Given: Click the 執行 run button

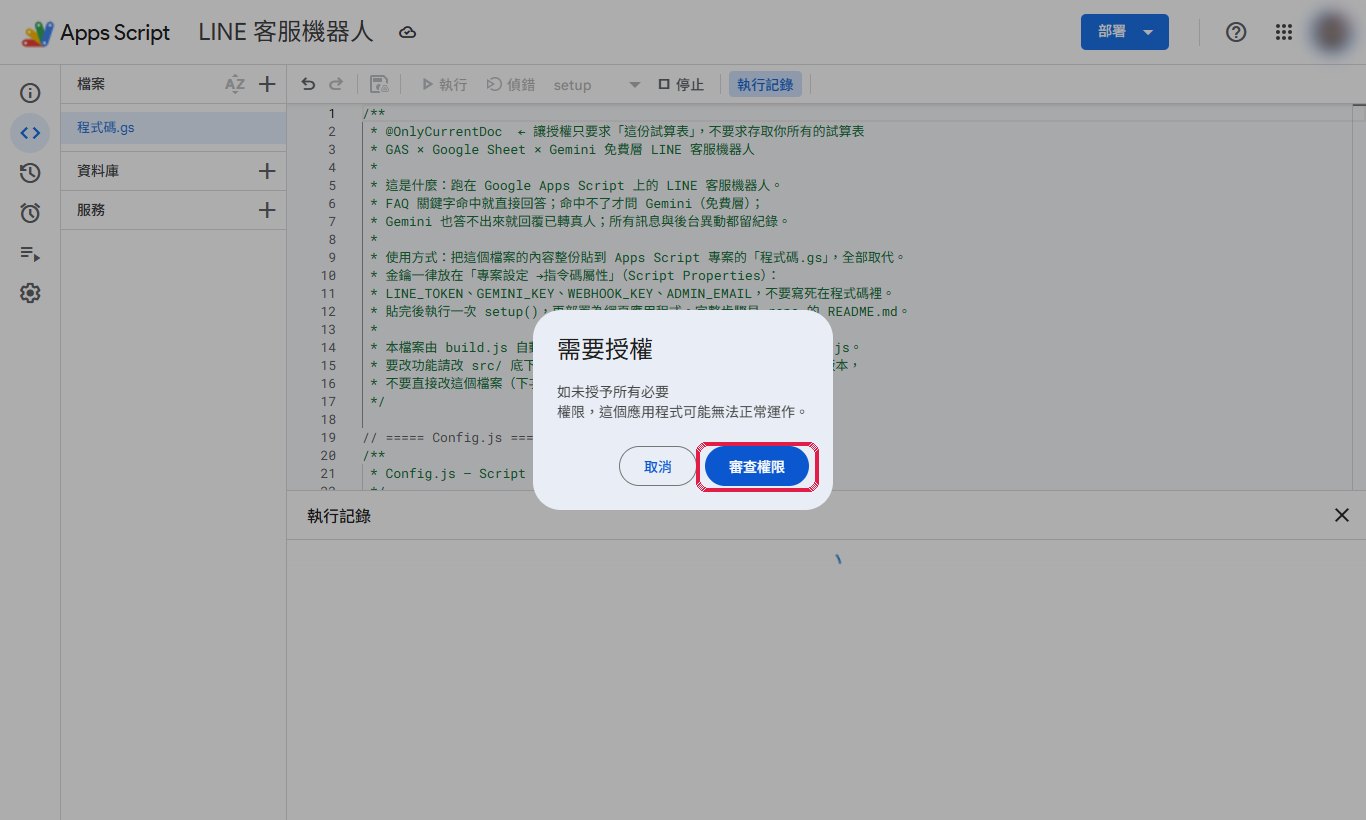Looking at the screenshot, I should [444, 85].
